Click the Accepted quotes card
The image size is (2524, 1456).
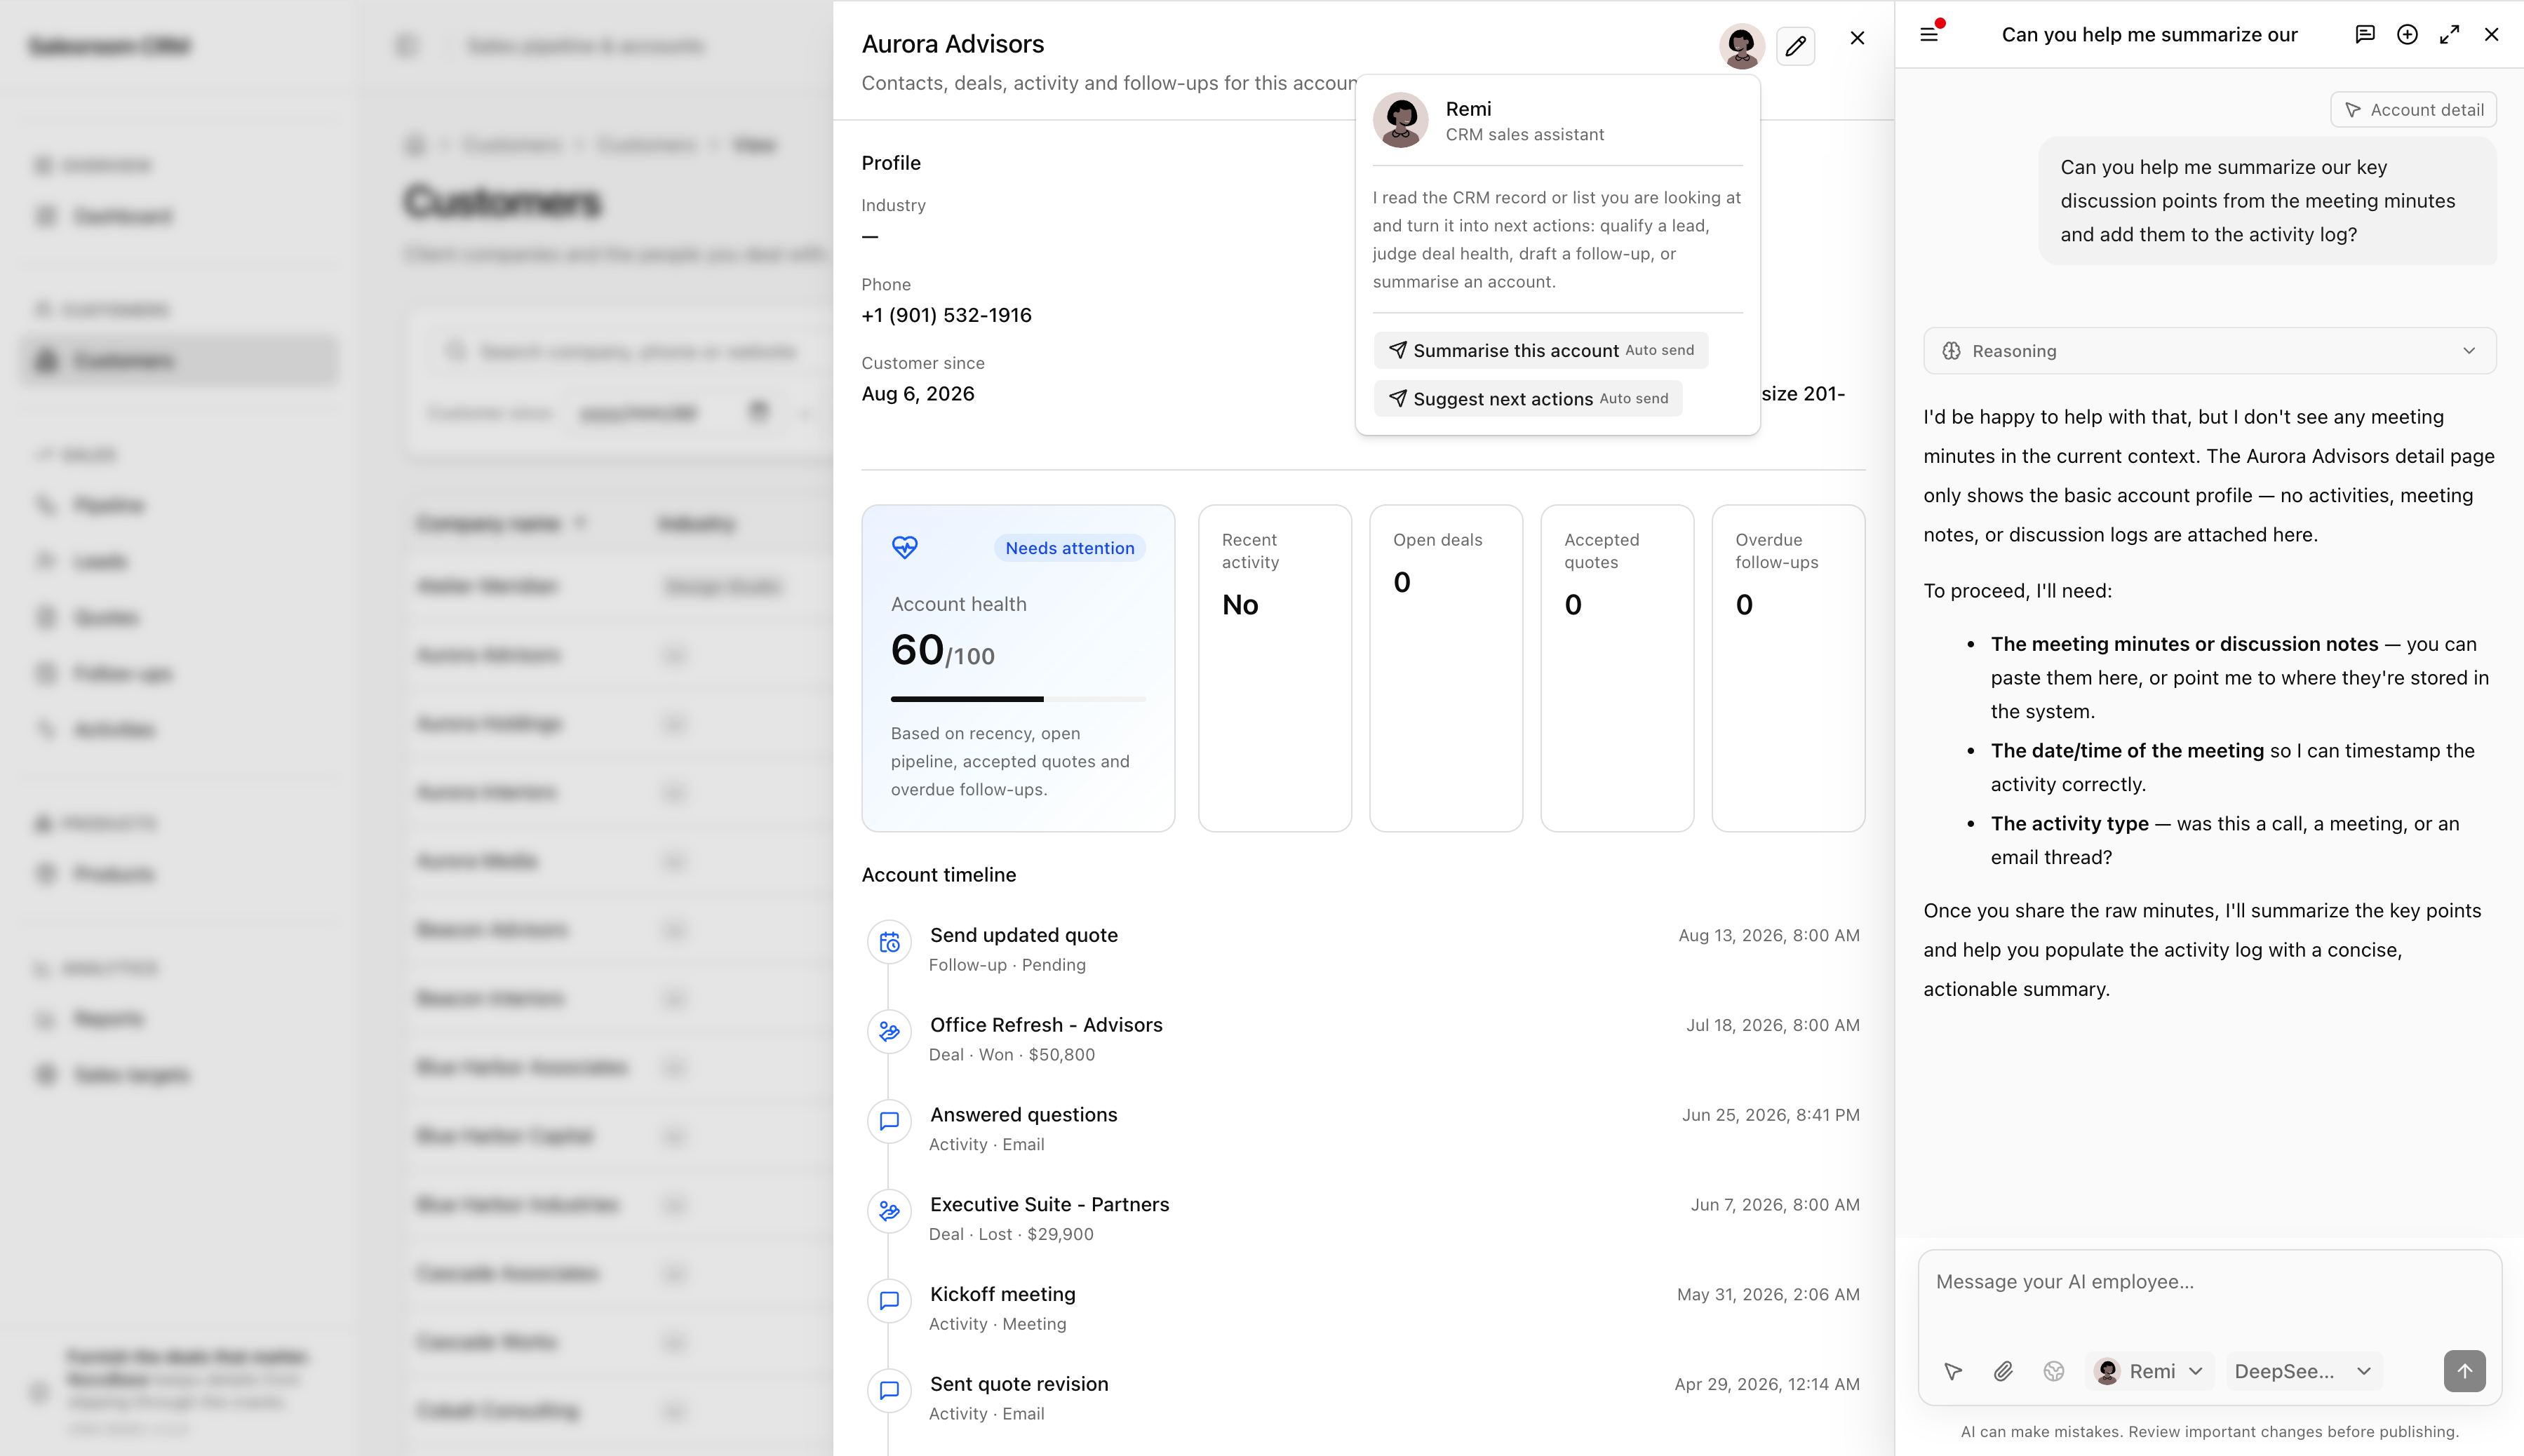click(x=1617, y=668)
